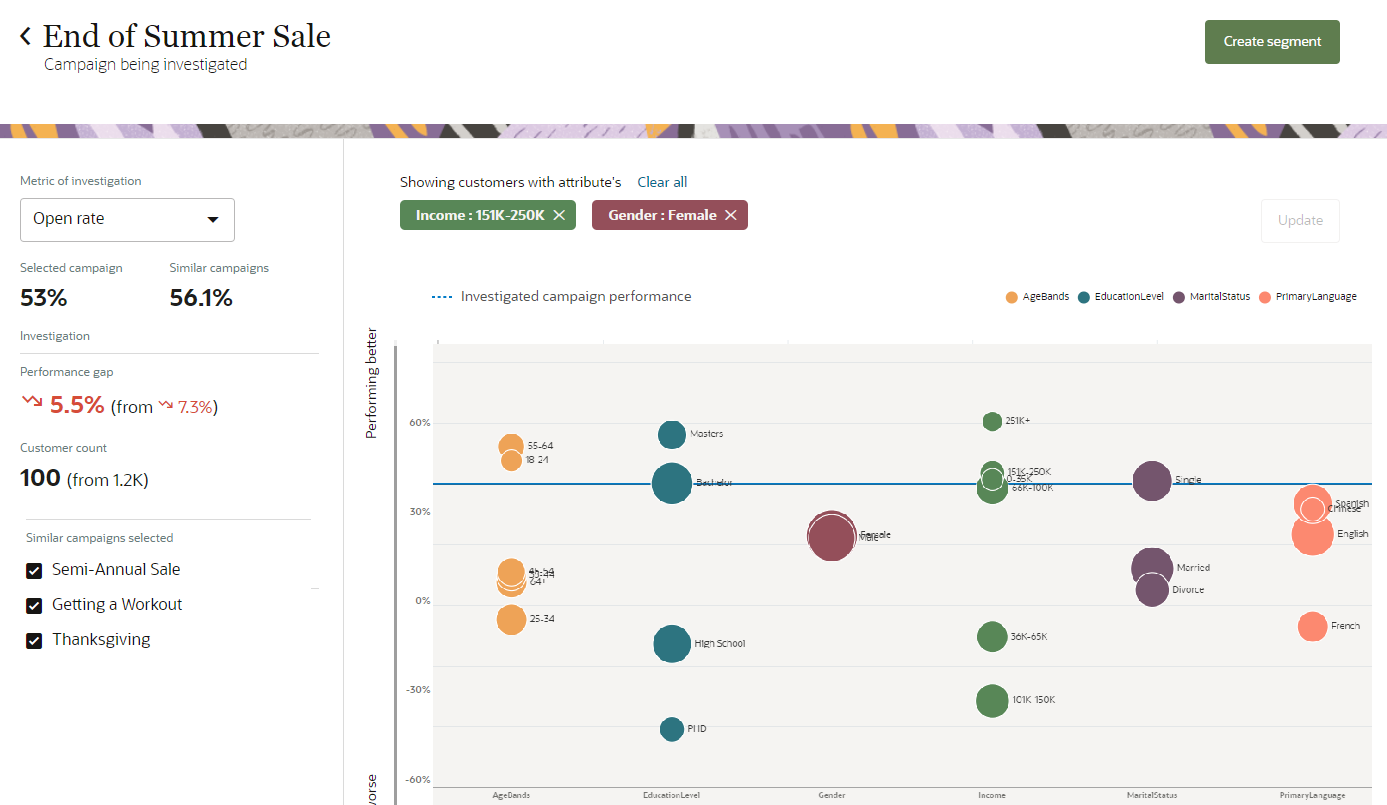Remove the Gender Female filter chip
The height and width of the screenshot is (805, 1387).
coord(731,215)
